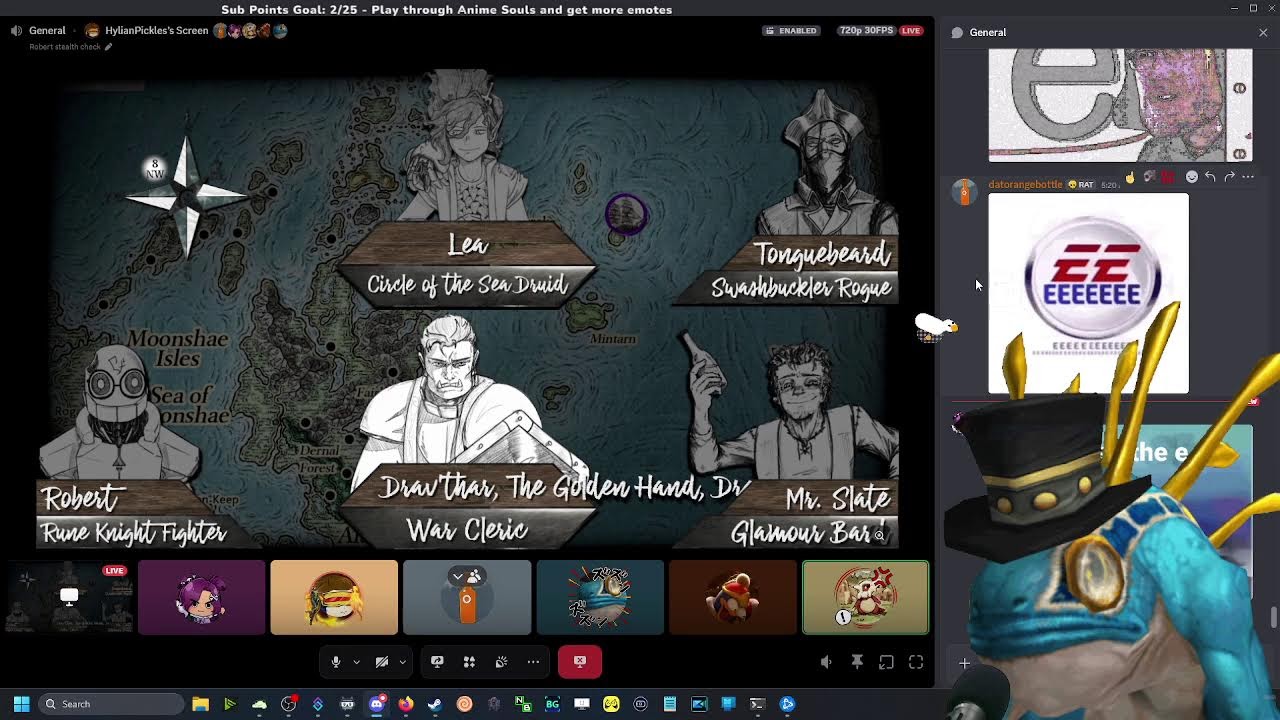
Task: Click the top image attachment in chat
Action: (x=1120, y=105)
